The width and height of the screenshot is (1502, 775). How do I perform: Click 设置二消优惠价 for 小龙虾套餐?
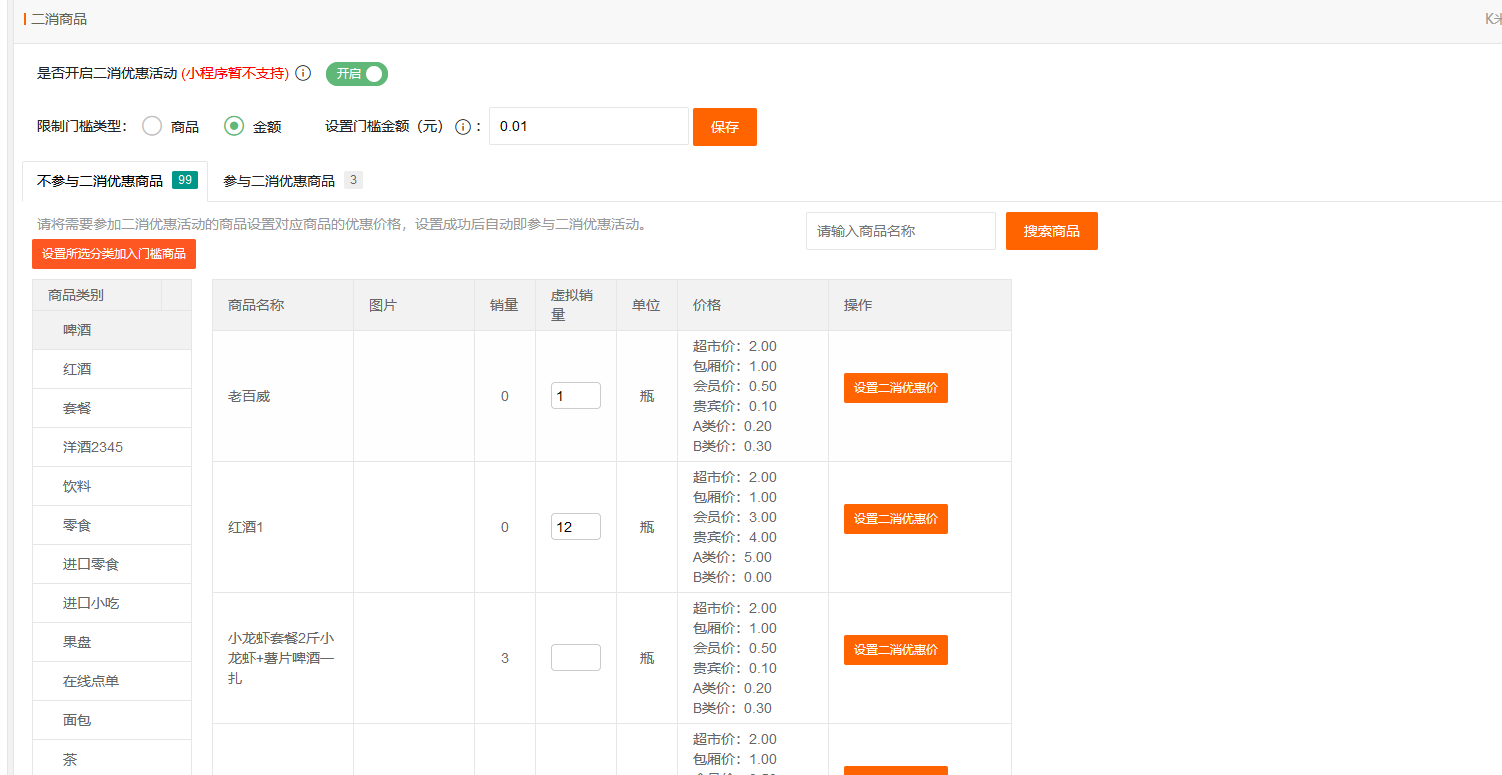click(x=896, y=650)
